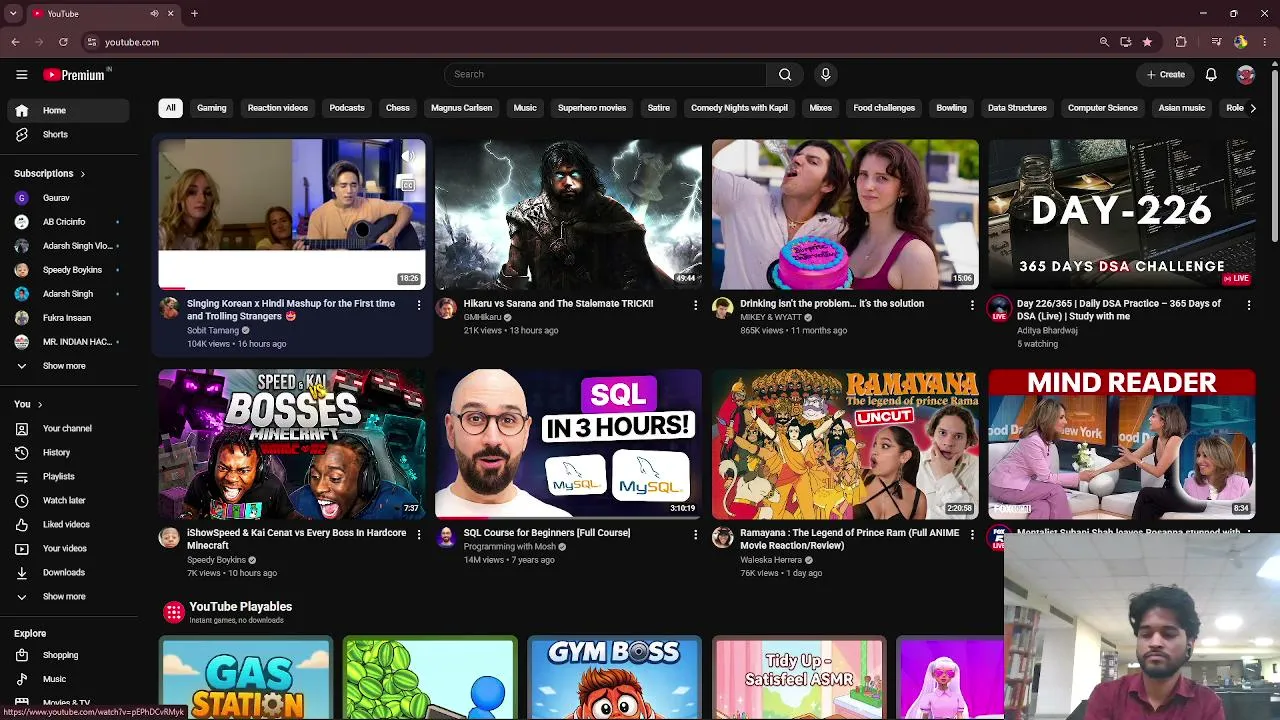Open the You section heading
Screen dimensions: 1280x720
[28, 404]
